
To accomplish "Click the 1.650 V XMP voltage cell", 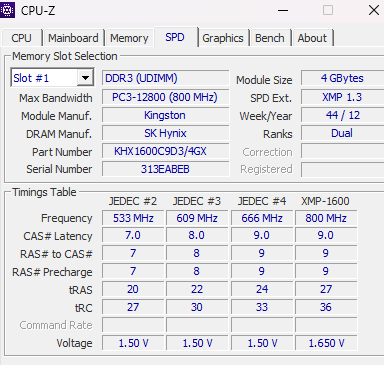I will point(326,343).
